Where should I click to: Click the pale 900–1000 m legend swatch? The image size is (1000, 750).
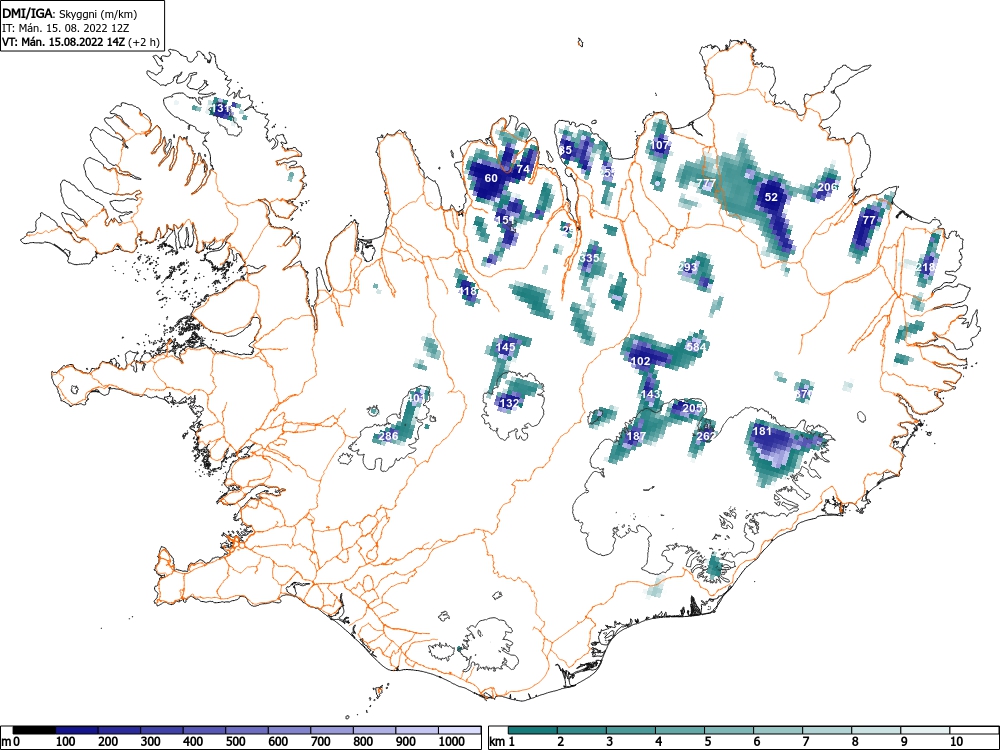(x=417, y=730)
